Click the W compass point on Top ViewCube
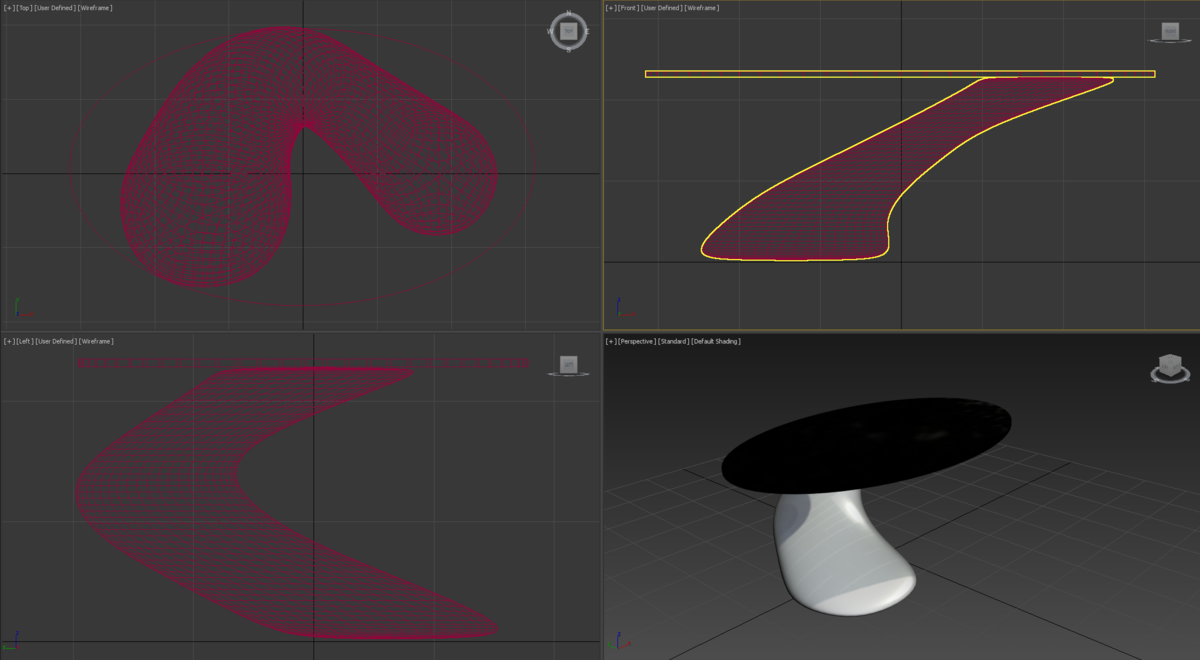Screen dimensions: 1200x660 (550, 31)
